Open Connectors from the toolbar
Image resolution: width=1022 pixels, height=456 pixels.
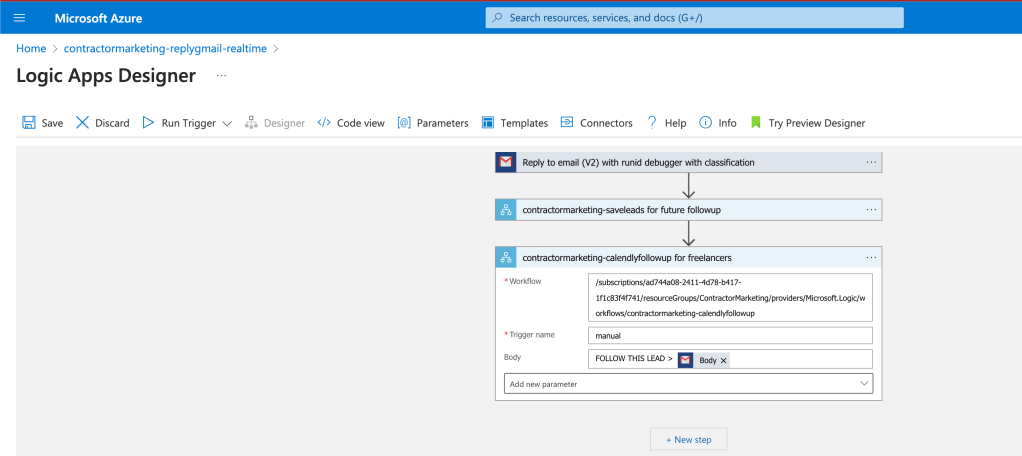click(596, 122)
